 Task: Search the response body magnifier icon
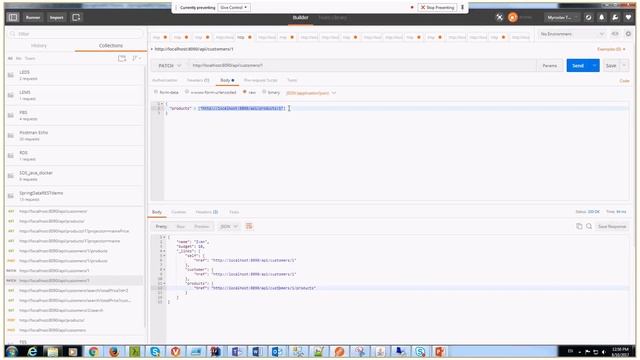tap(589, 226)
